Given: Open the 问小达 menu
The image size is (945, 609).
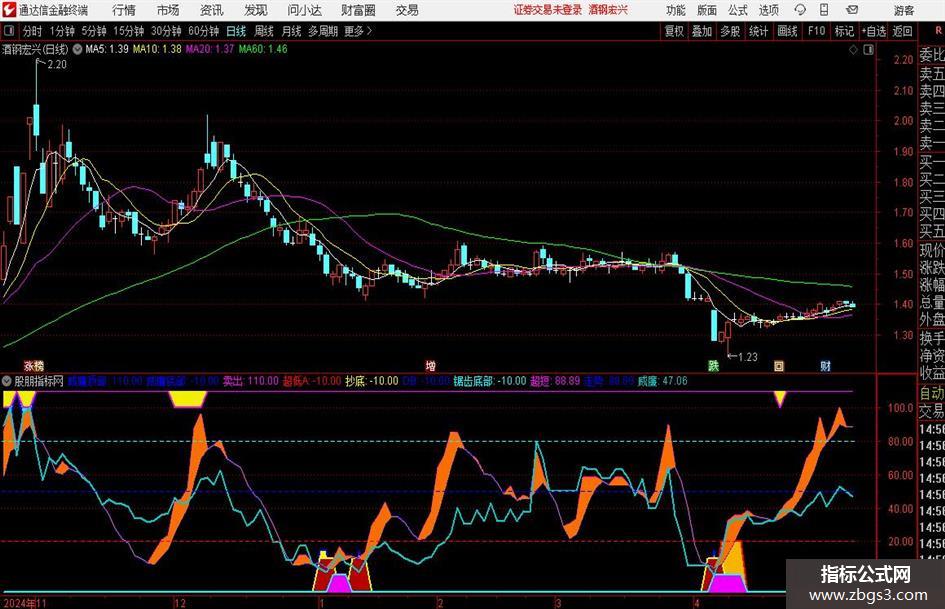Looking at the screenshot, I should [304, 10].
